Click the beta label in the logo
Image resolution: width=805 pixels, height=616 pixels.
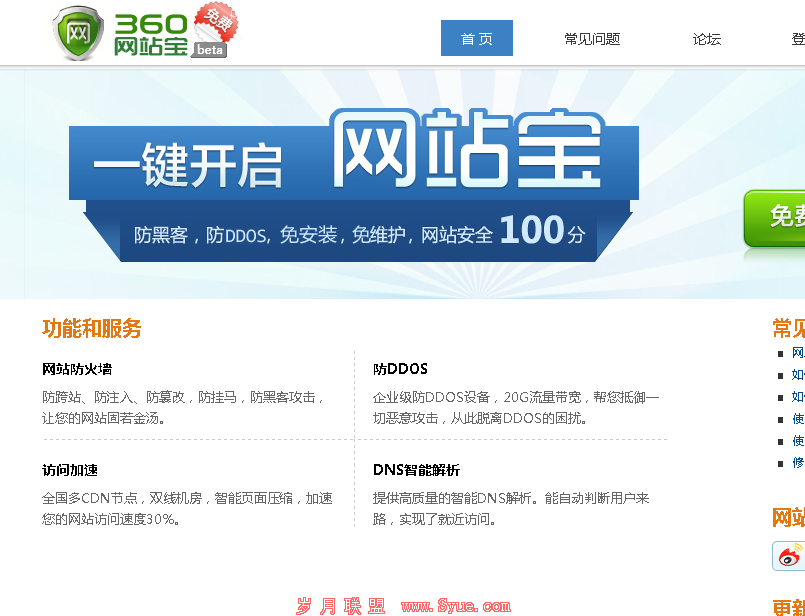click(209, 50)
